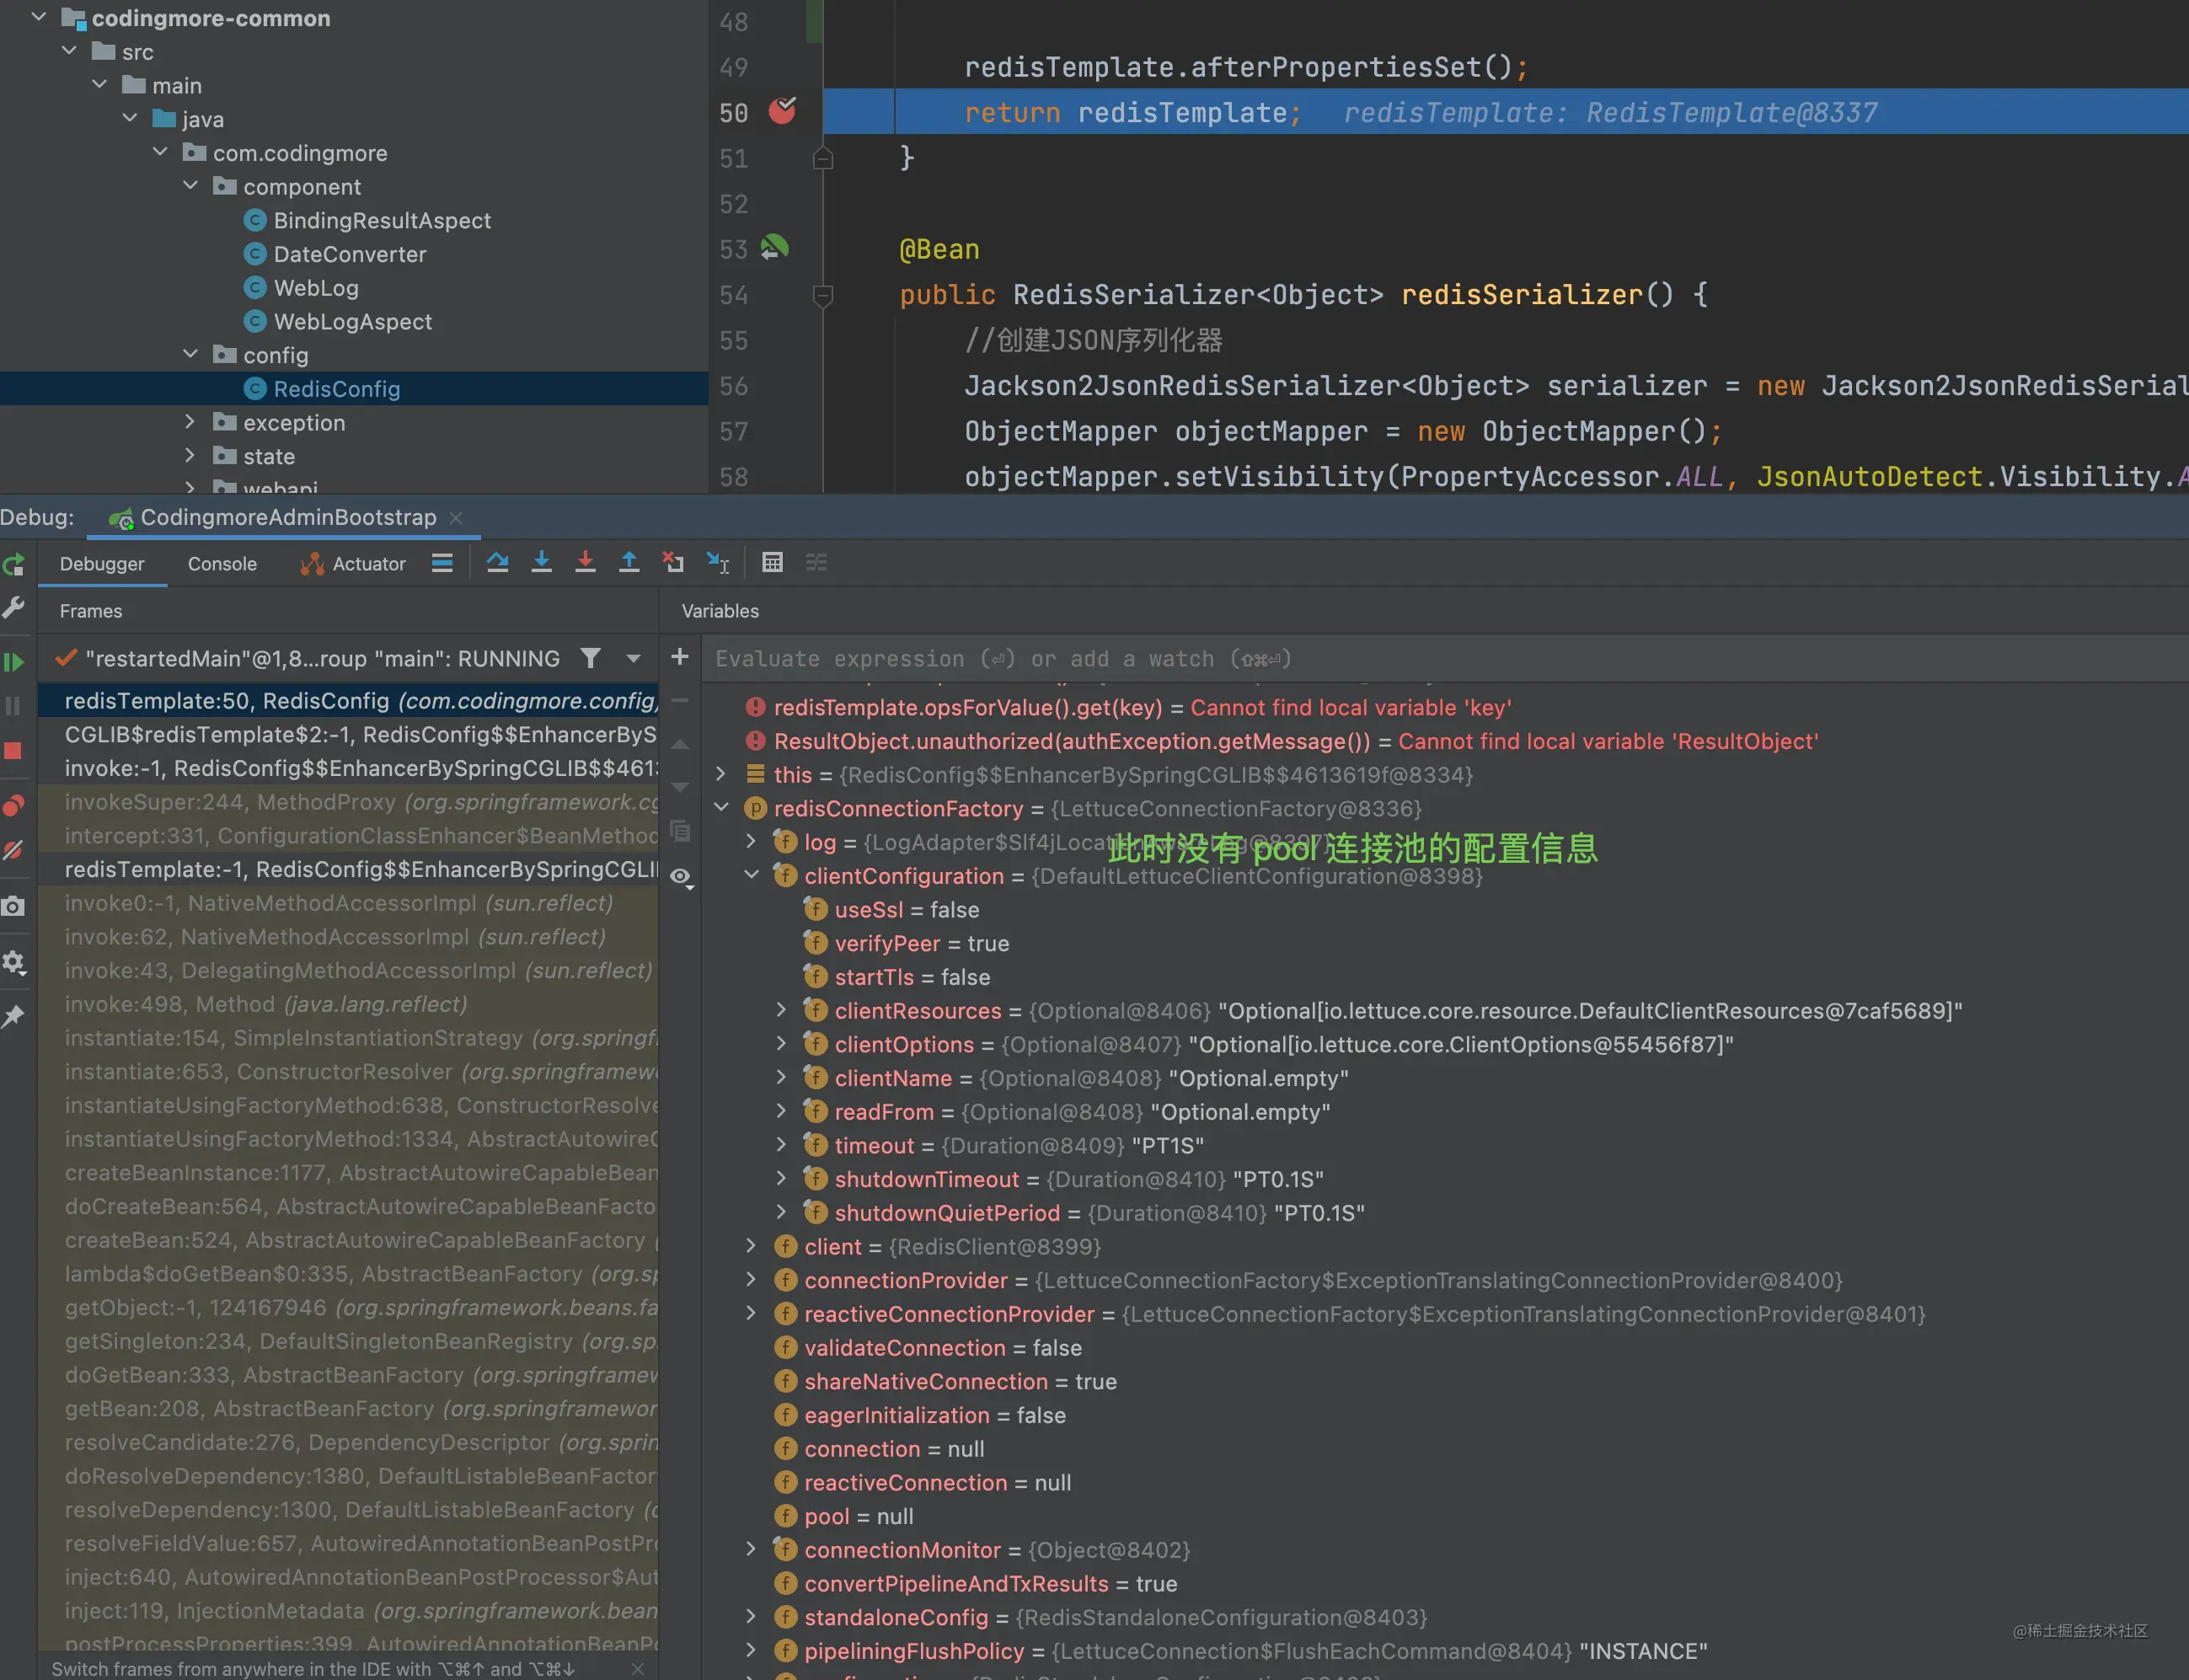
Task: Open the wrench modify run configuration icon
Action: (x=14, y=607)
